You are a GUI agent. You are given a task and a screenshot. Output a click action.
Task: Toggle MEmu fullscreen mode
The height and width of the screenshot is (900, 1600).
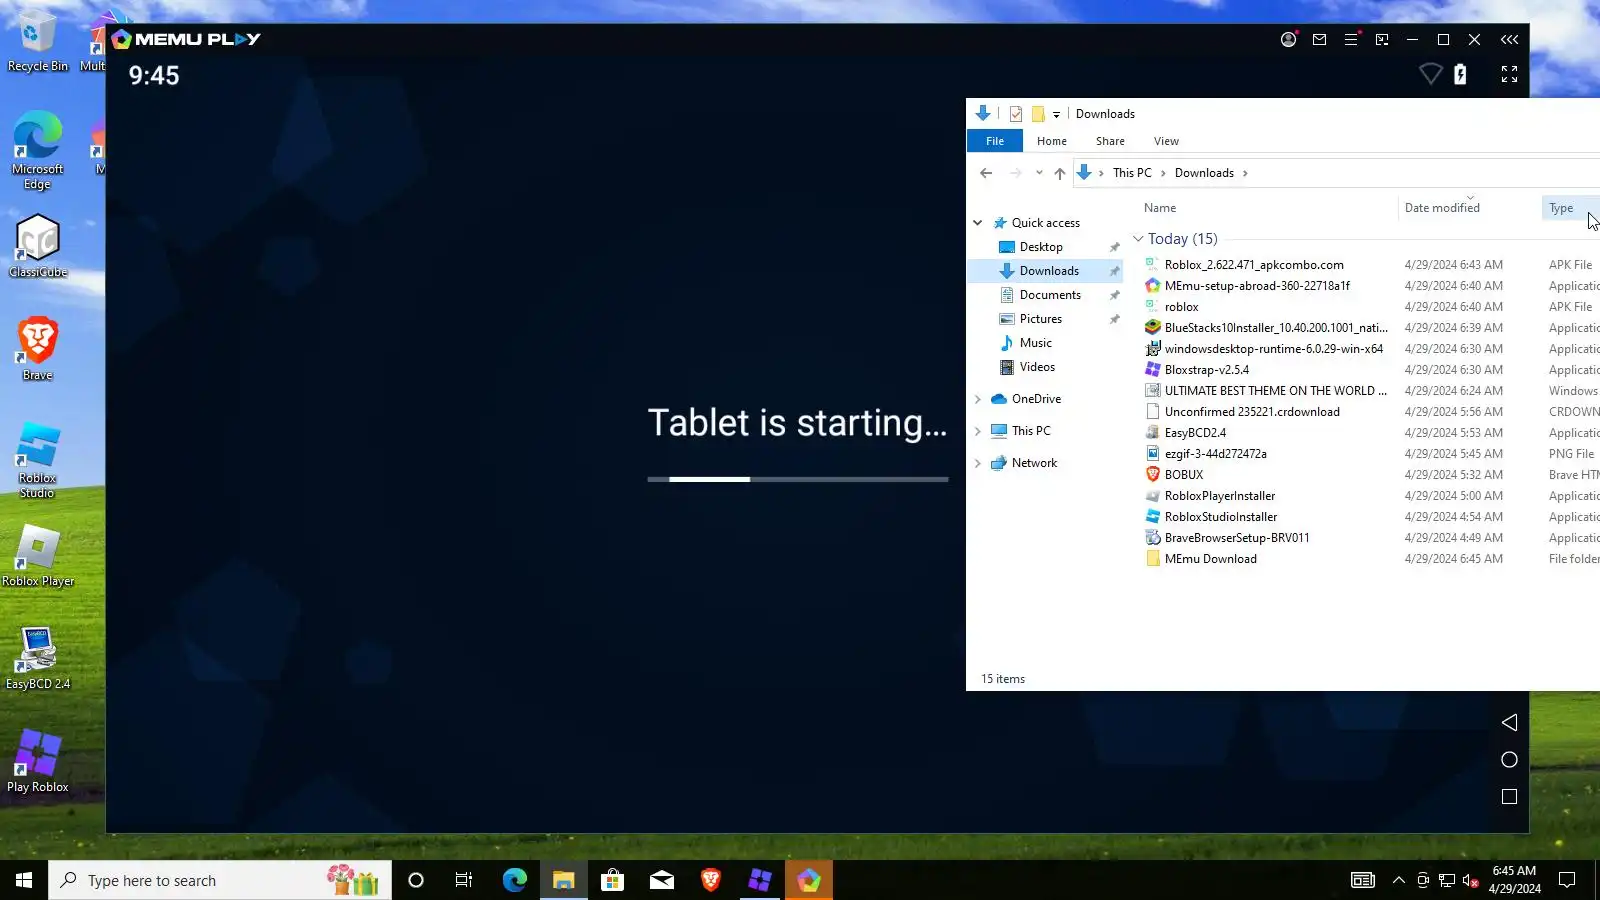pyautogui.click(x=1509, y=74)
